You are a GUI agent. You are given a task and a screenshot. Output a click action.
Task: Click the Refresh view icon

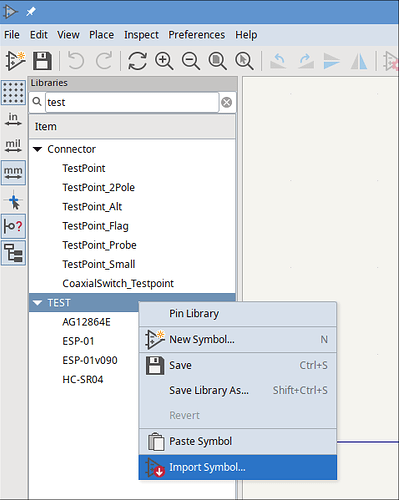(x=137, y=61)
